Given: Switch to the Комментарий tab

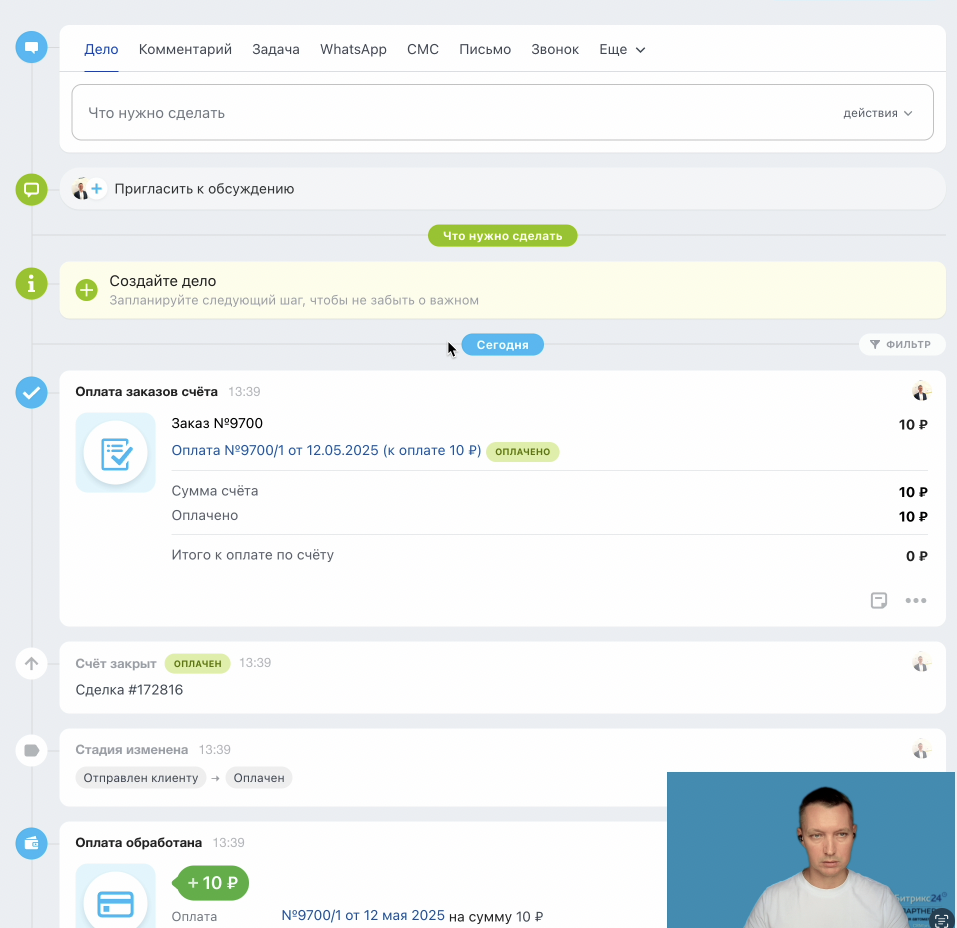Looking at the screenshot, I should 185,49.
